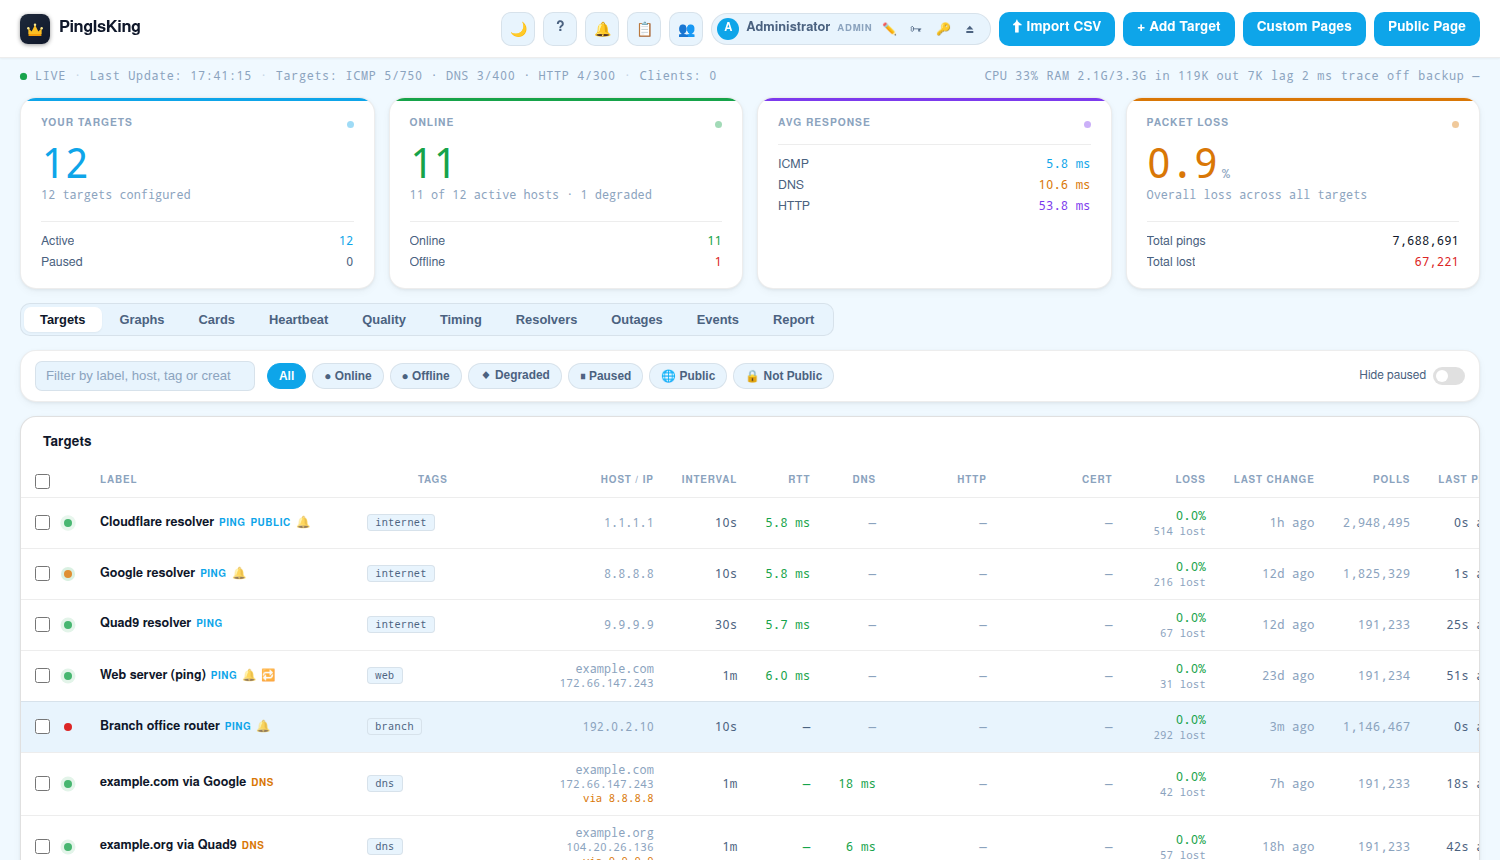The image size is (1500, 860).
Task: Click the bell icon on Branch office router row
Action: (x=264, y=726)
